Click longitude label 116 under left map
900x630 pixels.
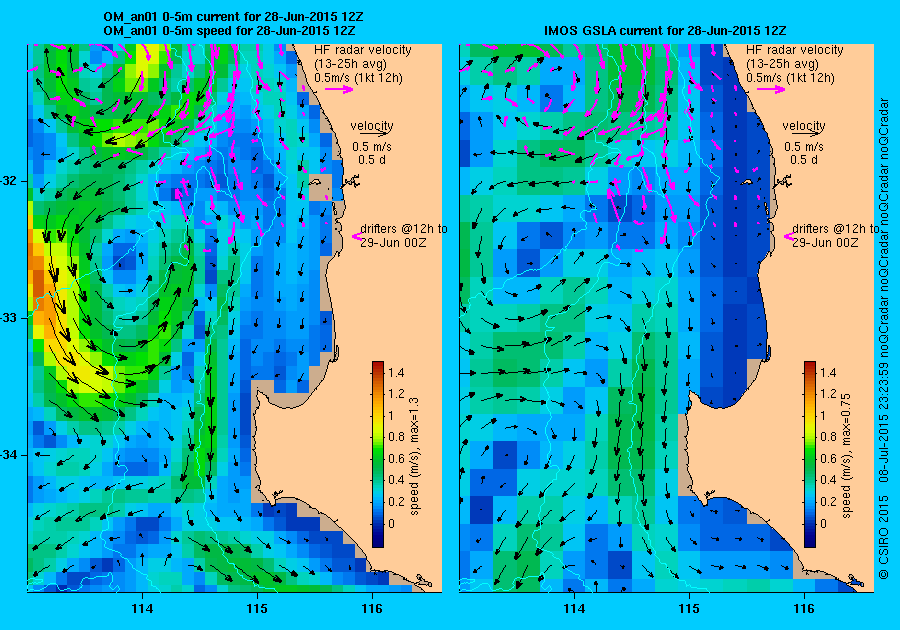(372, 609)
